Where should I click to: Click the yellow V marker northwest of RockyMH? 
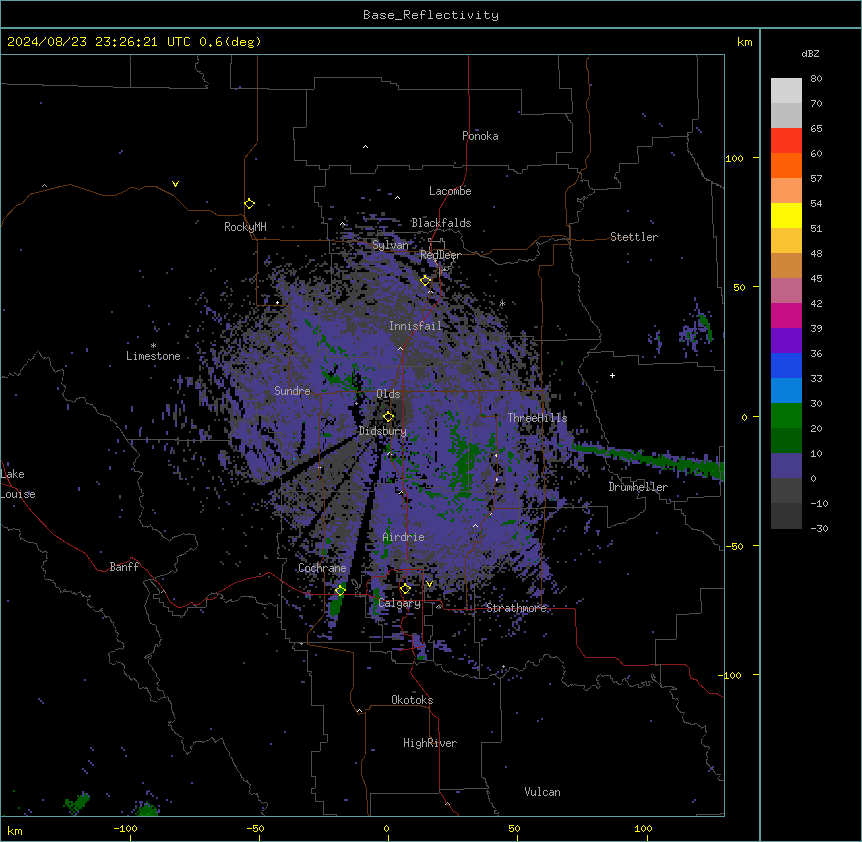175,184
